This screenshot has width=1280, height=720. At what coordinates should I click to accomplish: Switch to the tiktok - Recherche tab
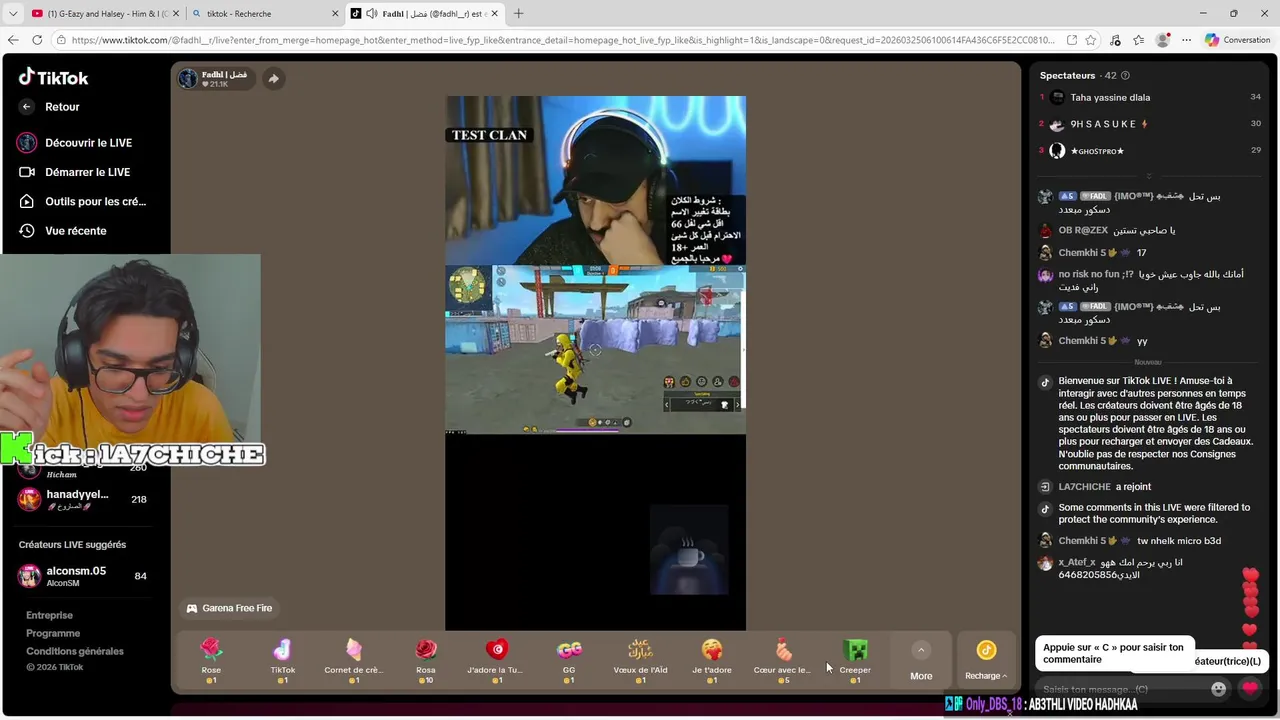[x=260, y=14]
